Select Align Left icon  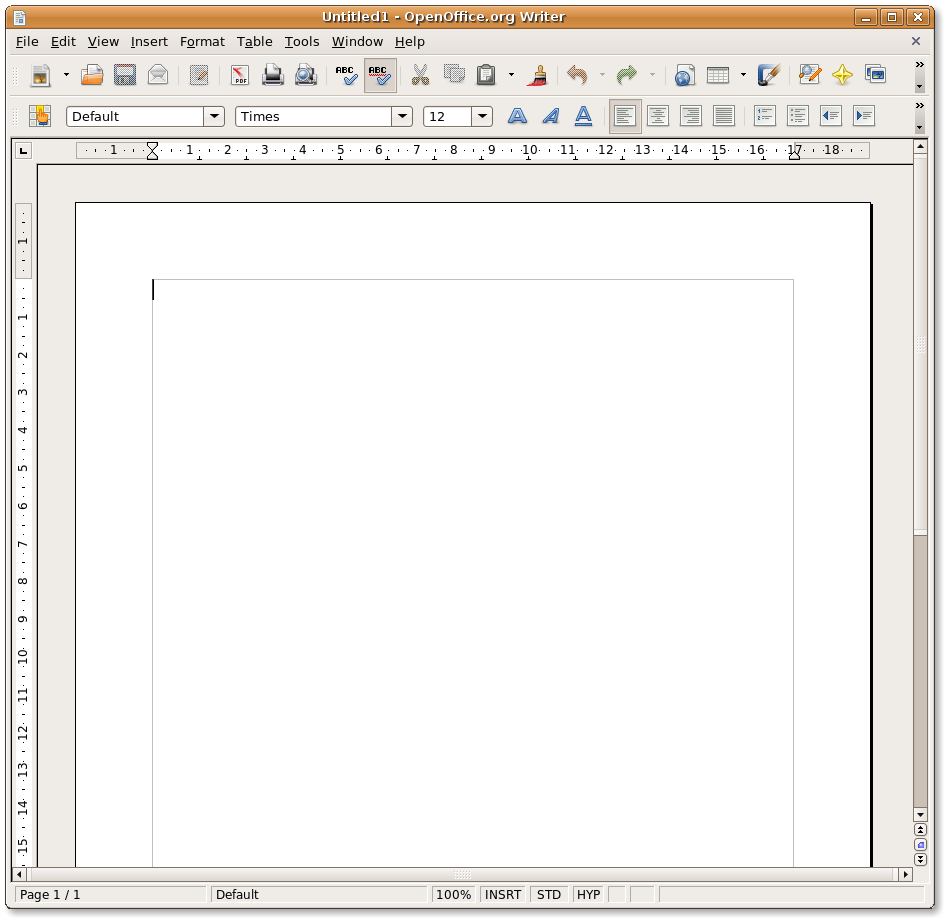click(625, 116)
